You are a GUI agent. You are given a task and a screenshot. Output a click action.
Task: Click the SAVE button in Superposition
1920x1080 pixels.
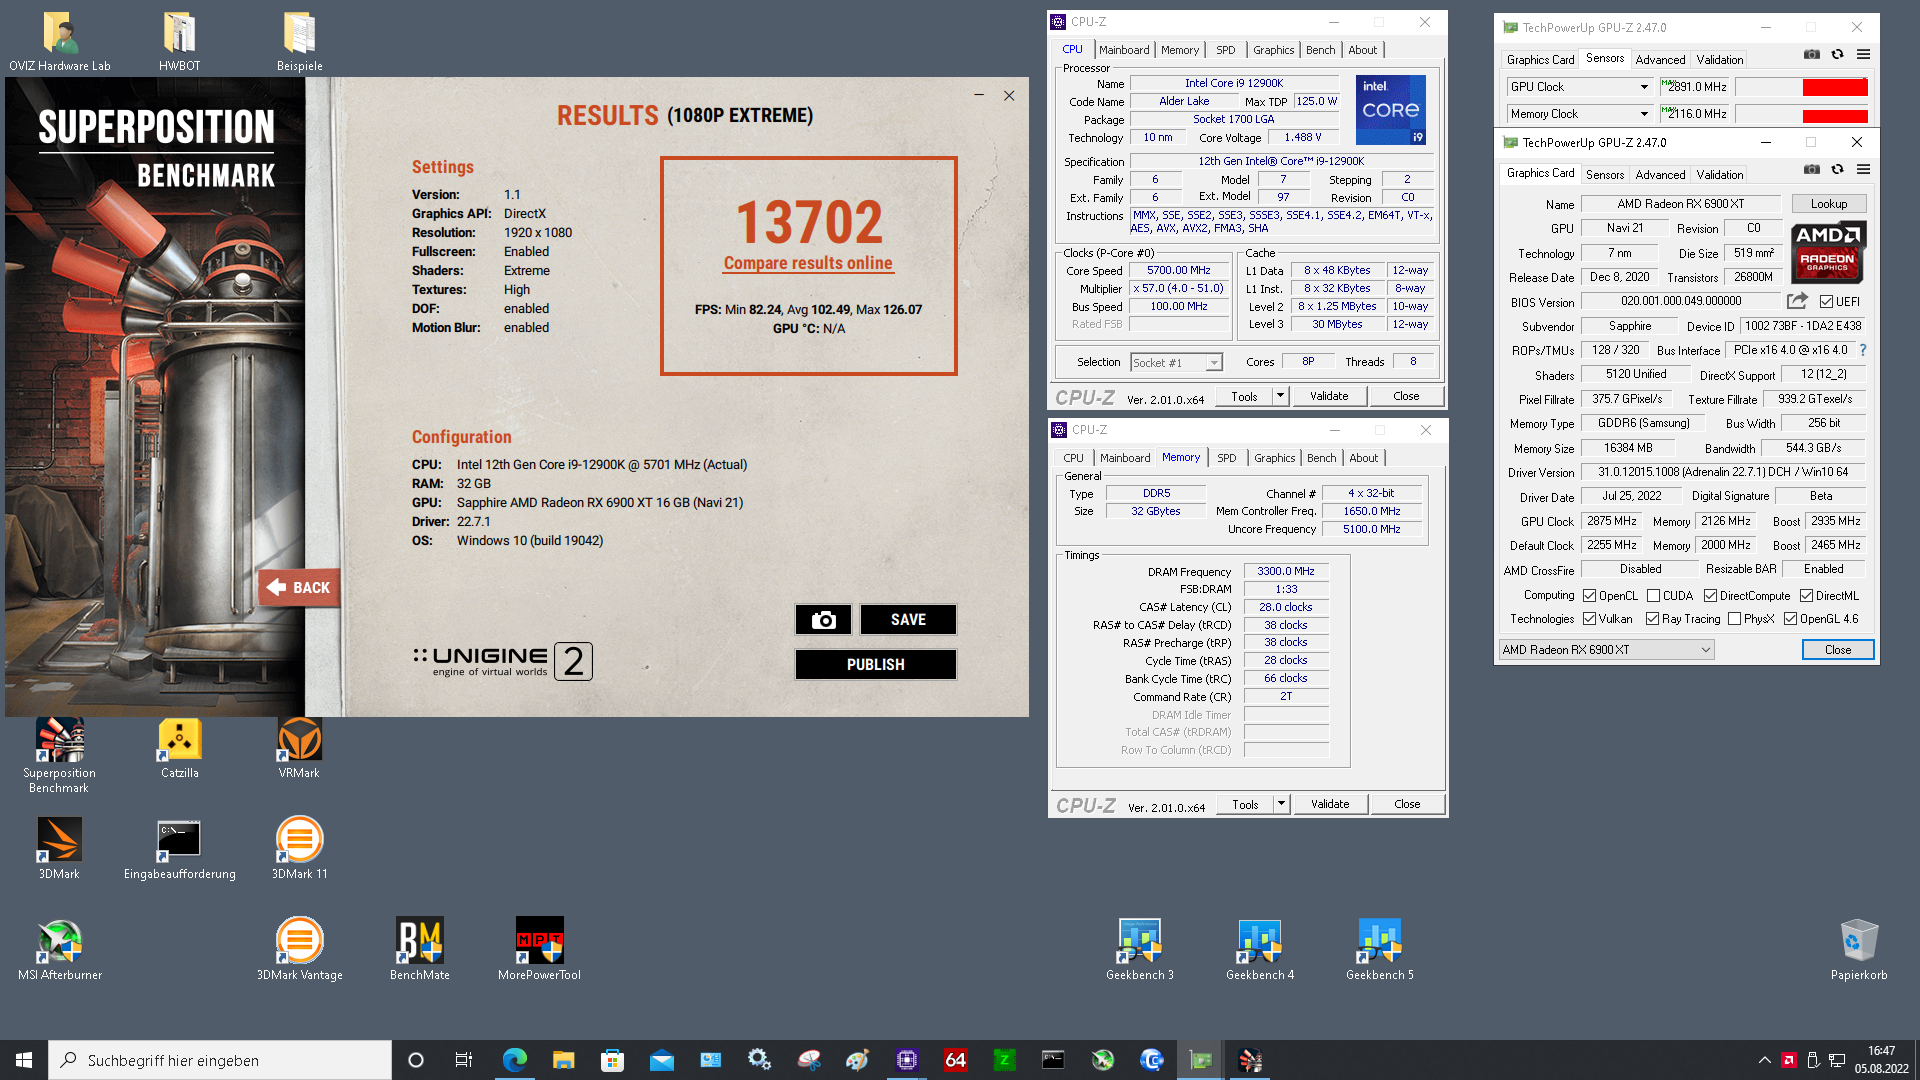[x=908, y=620]
